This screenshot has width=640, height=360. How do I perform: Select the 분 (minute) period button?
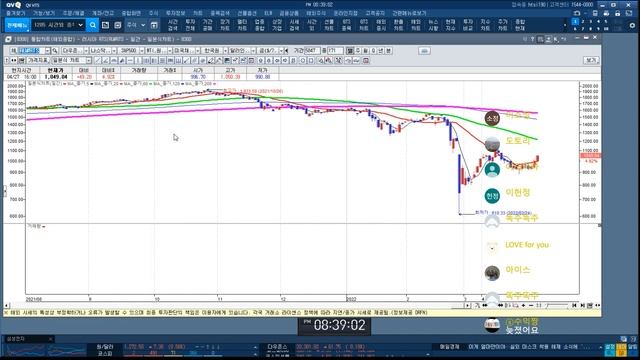[x=389, y=51]
